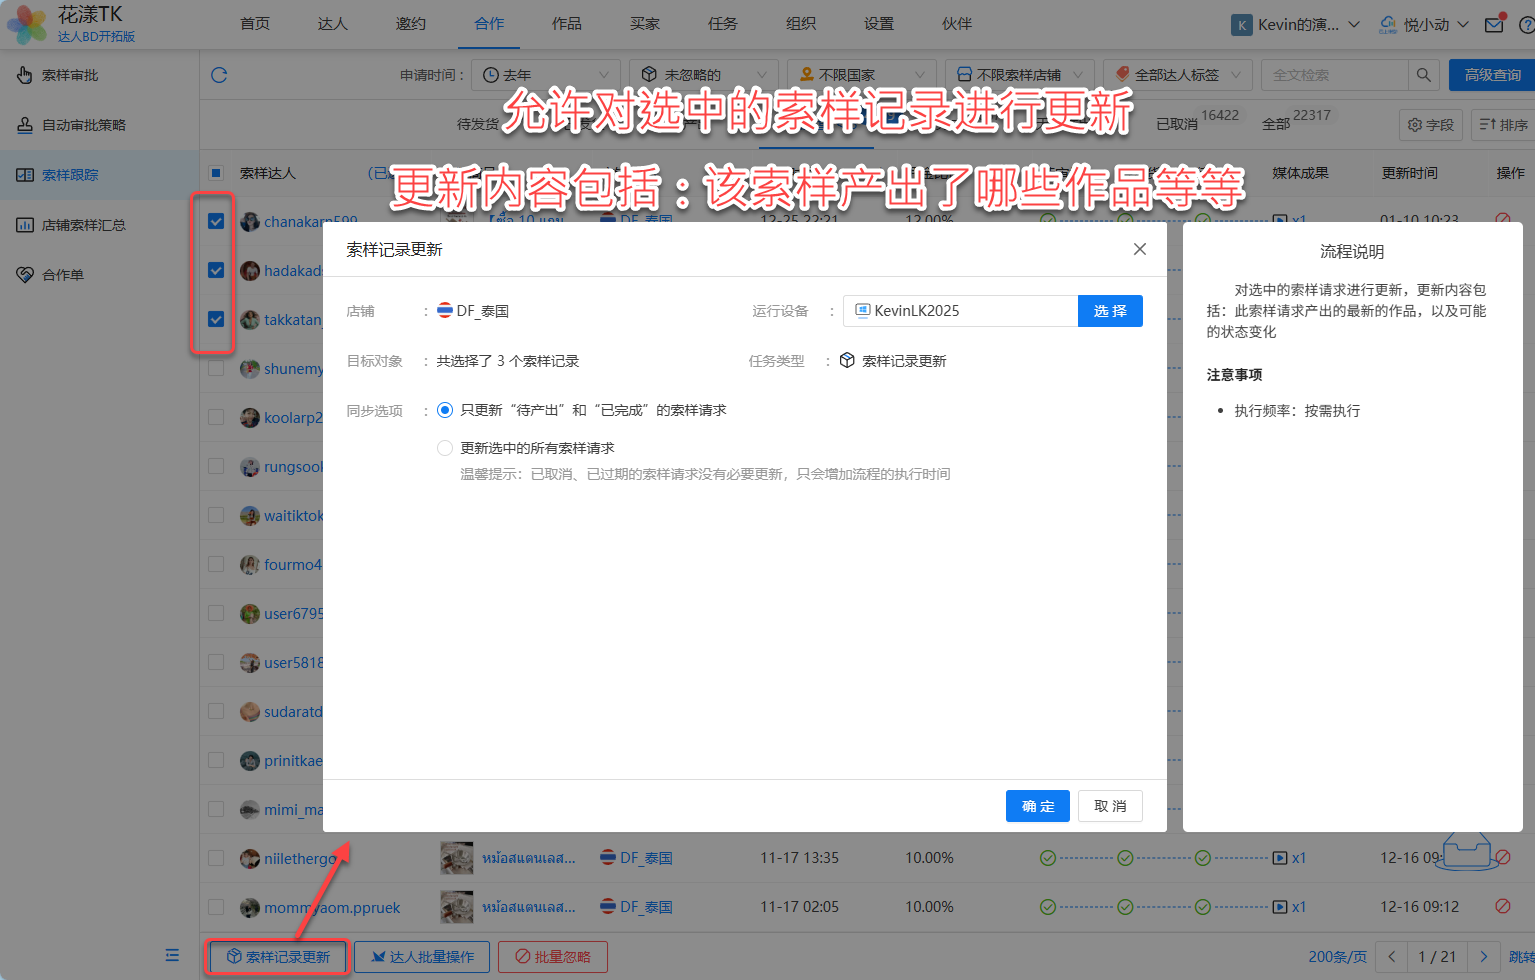Expand the 申请时间 去年 dropdown
Image resolution: width=1535 pixels, height=980 pixels.
(x=546, y=75)
